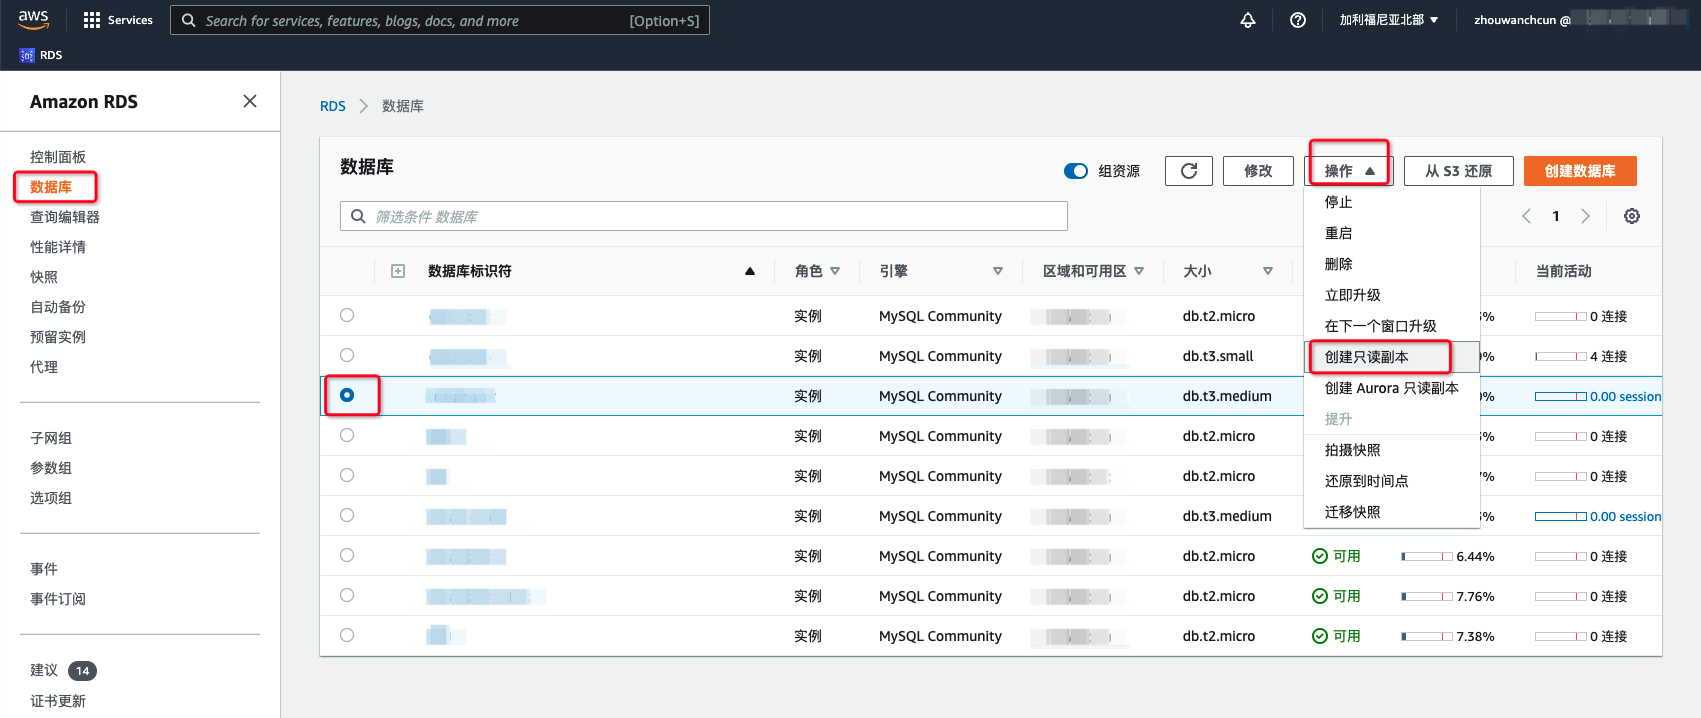Open table preferences gear icon
Image resolution: width=1701 pixels, height=718 pixels.
(1632, 216)
